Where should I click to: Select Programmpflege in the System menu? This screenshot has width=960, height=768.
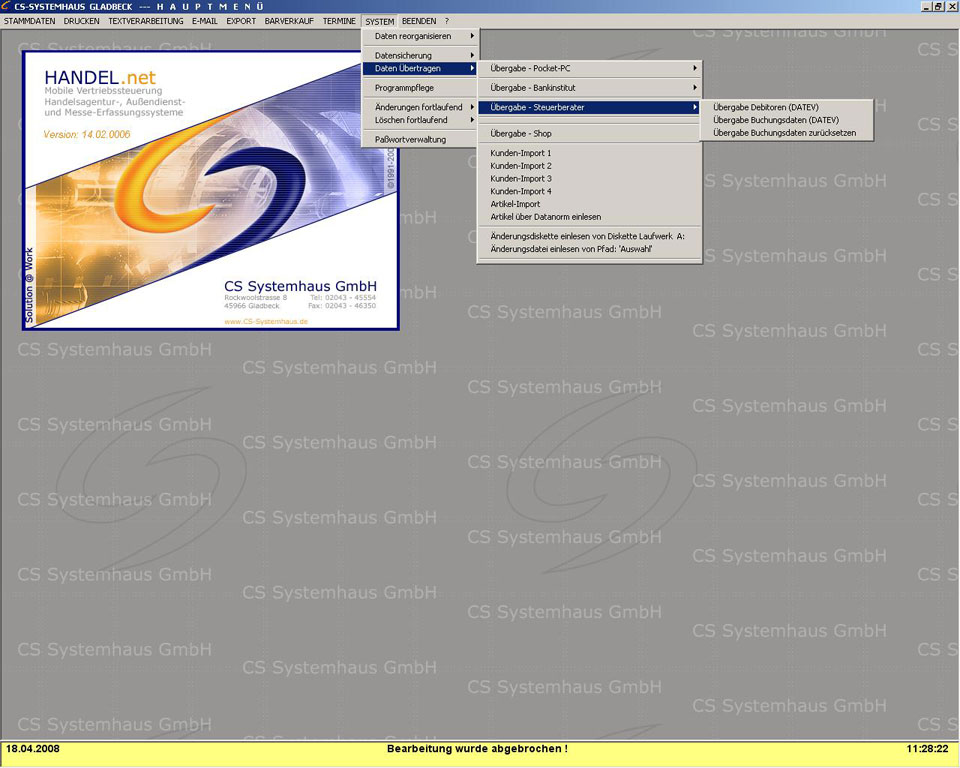(404, 88)
